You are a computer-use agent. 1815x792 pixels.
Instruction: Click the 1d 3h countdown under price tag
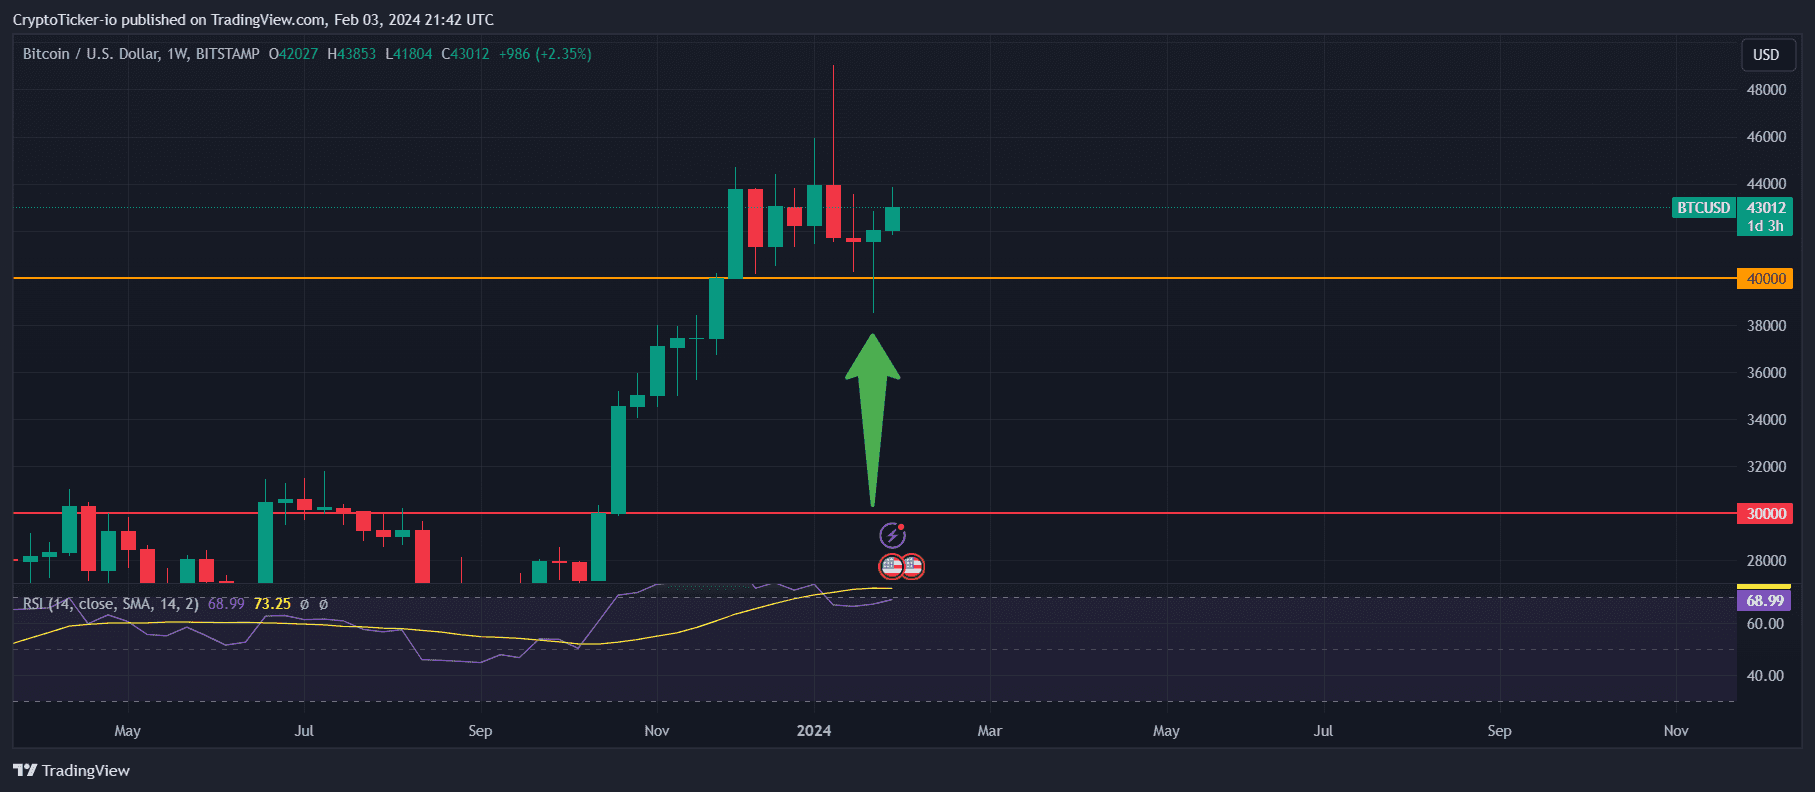(x=1765, y=226)
